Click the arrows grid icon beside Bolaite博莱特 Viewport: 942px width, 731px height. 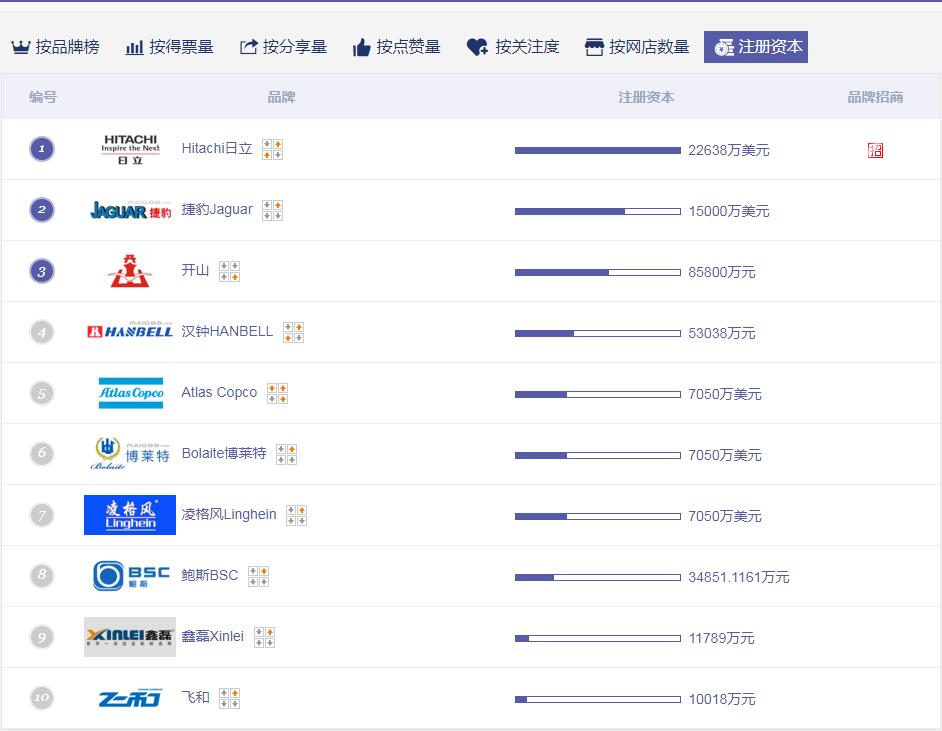[x=287, y=454]
